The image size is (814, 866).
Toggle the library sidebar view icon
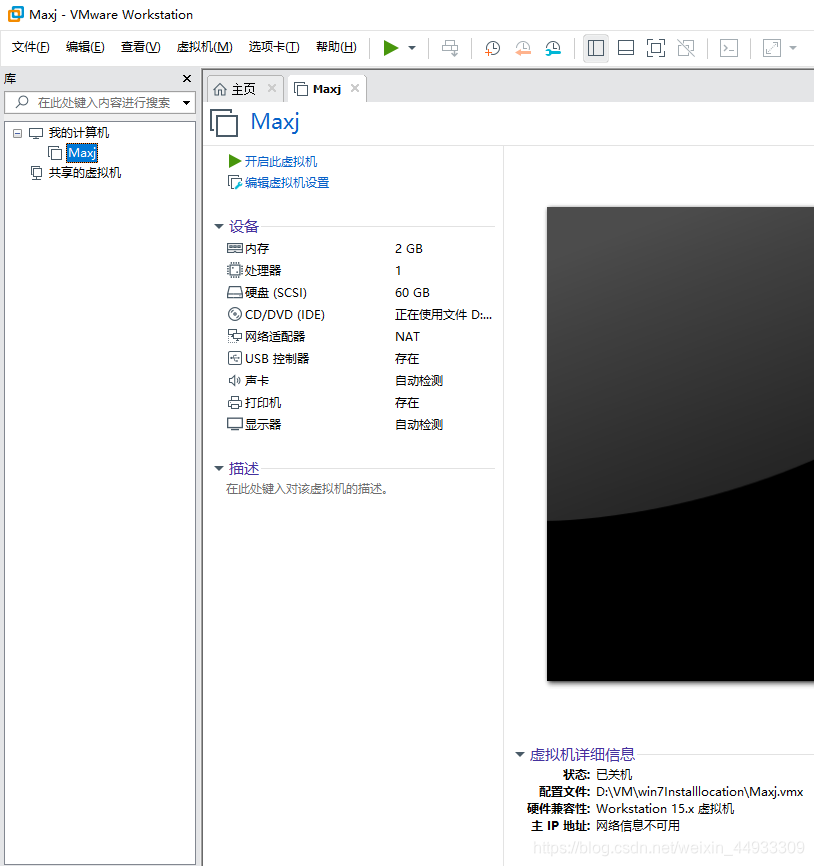pyautogui.click(x=596, y=48)
